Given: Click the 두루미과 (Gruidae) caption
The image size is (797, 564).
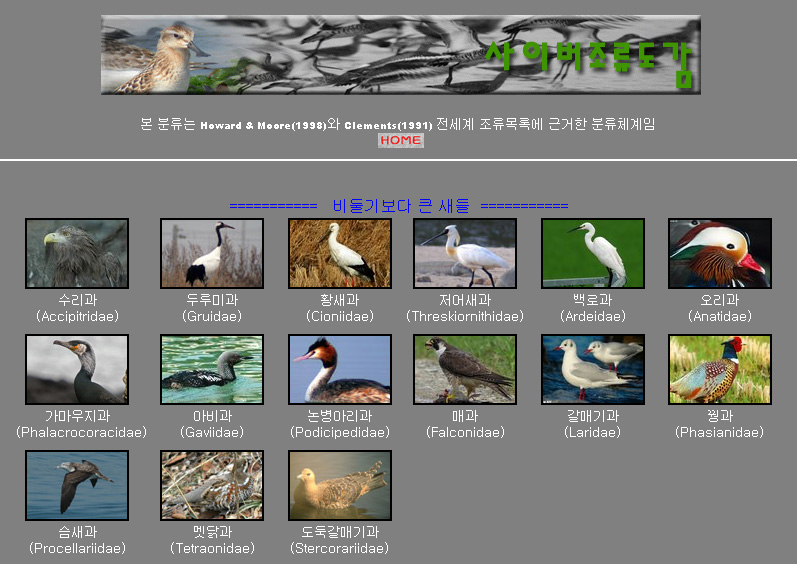Looking at the screenshot, I should point(212,308).
